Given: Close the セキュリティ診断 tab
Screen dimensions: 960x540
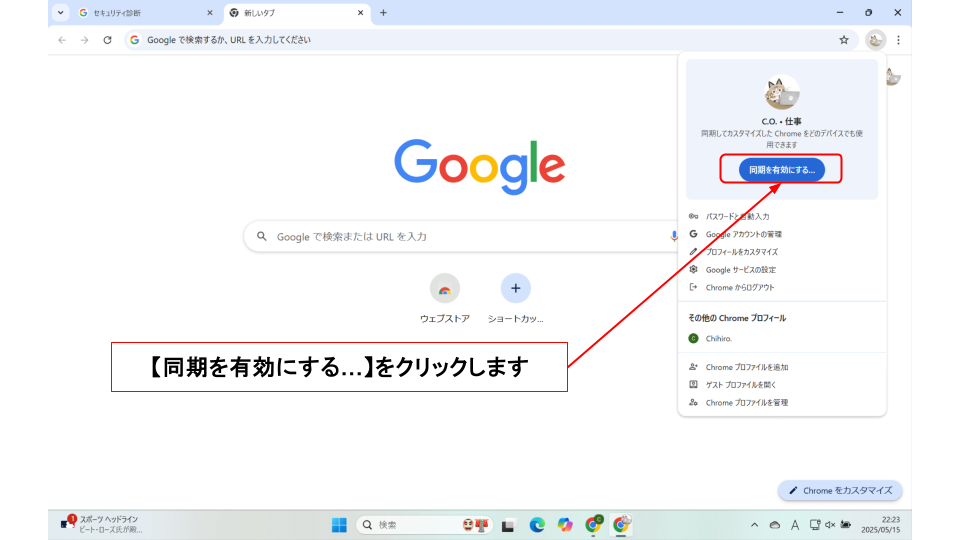Looking at the screenshot, I should pyautogui.click(x=210, y=13).
